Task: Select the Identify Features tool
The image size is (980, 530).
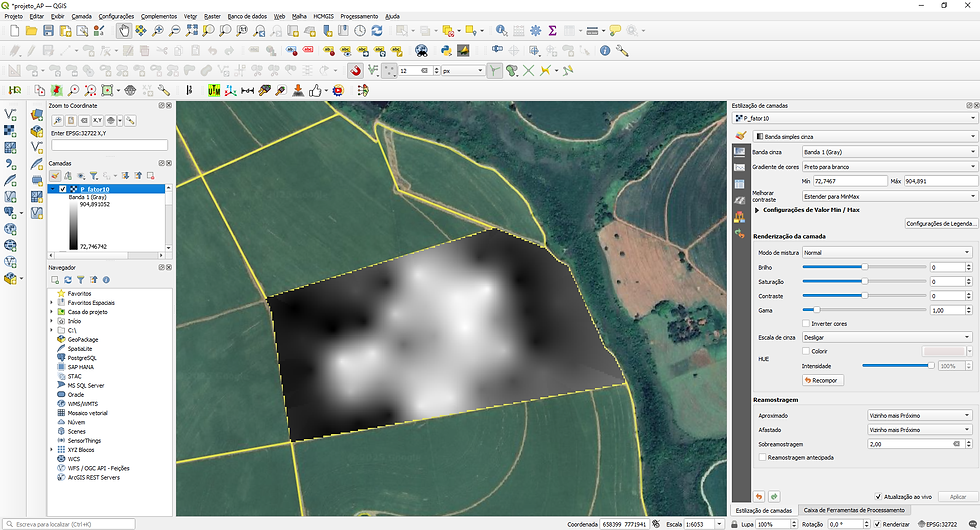Action: 501,31
